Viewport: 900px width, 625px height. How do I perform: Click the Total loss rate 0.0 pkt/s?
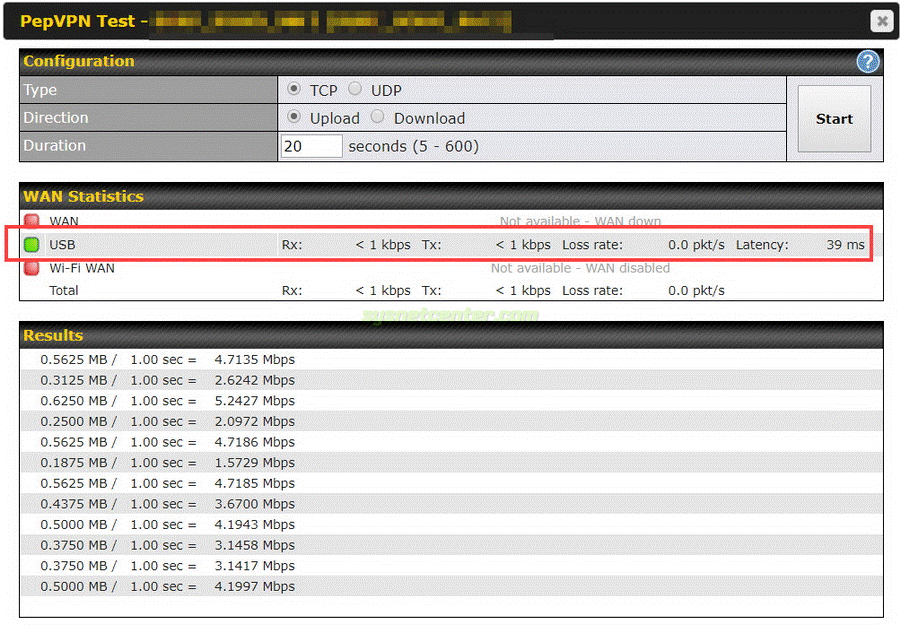696,290
